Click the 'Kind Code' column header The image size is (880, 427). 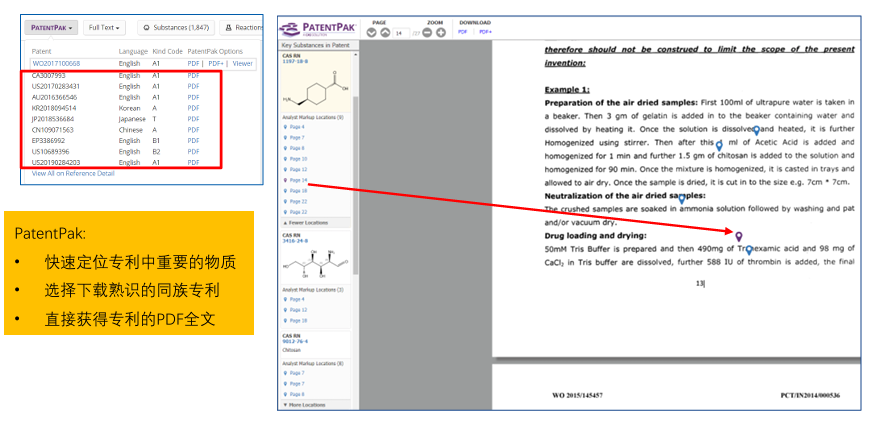(x=167, y=51)
